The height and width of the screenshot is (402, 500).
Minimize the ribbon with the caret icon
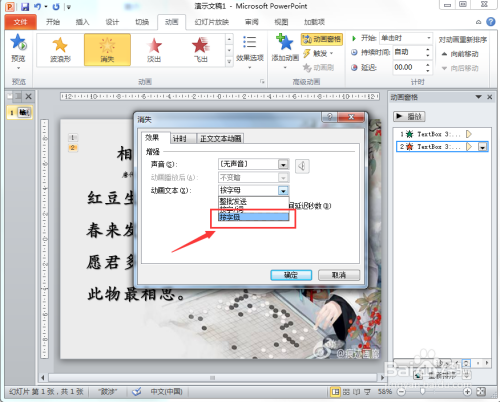click(x=478, y=22)
